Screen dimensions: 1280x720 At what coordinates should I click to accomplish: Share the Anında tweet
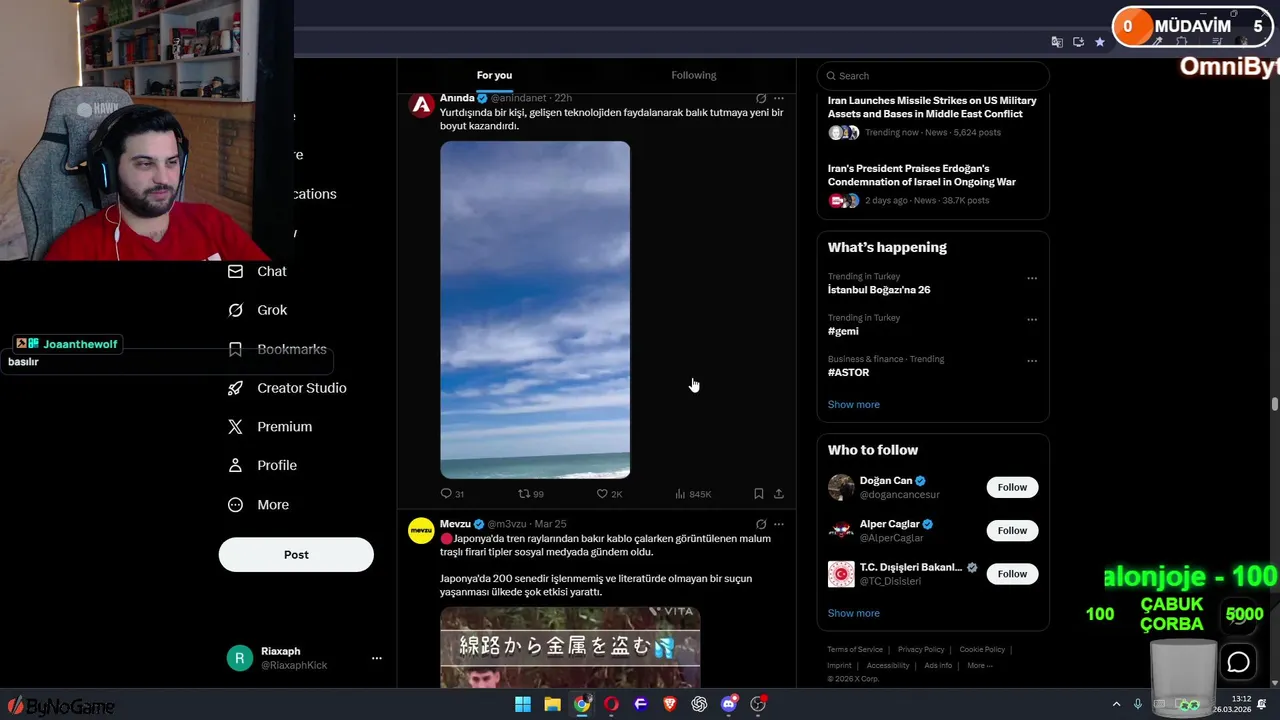(x=779, y=494)
